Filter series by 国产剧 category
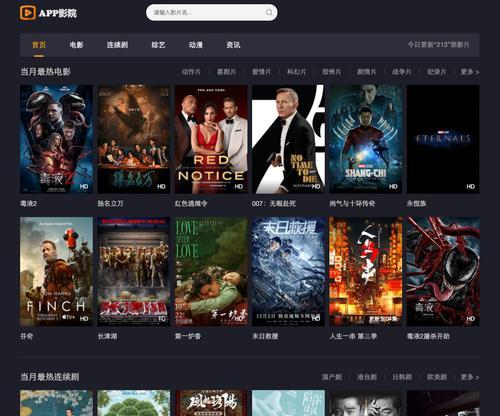The height and width of the screenshot is (416, 500). [x=332, y=377]
